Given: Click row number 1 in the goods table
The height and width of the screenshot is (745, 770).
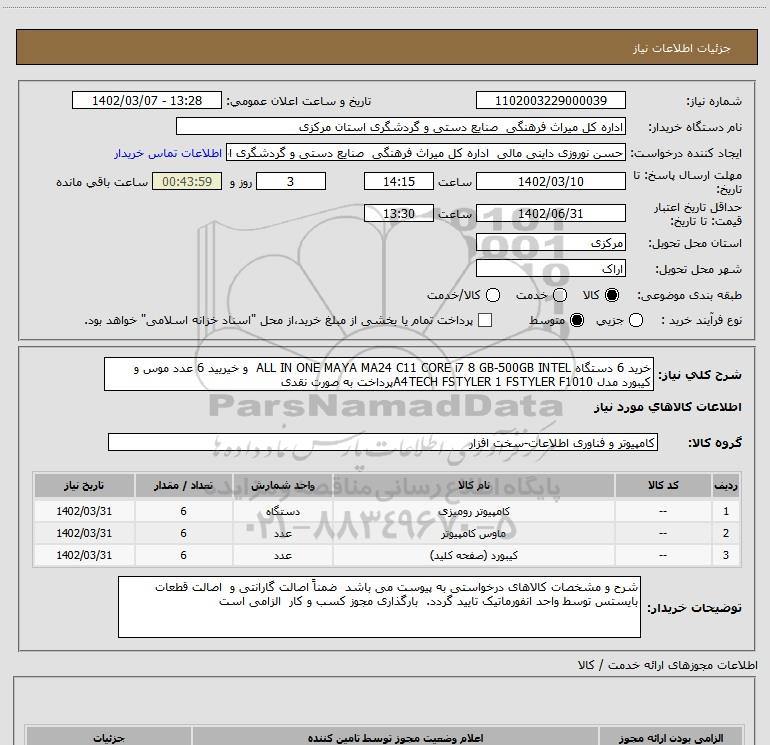Looking at the screenshot, I should click(726, 511).
